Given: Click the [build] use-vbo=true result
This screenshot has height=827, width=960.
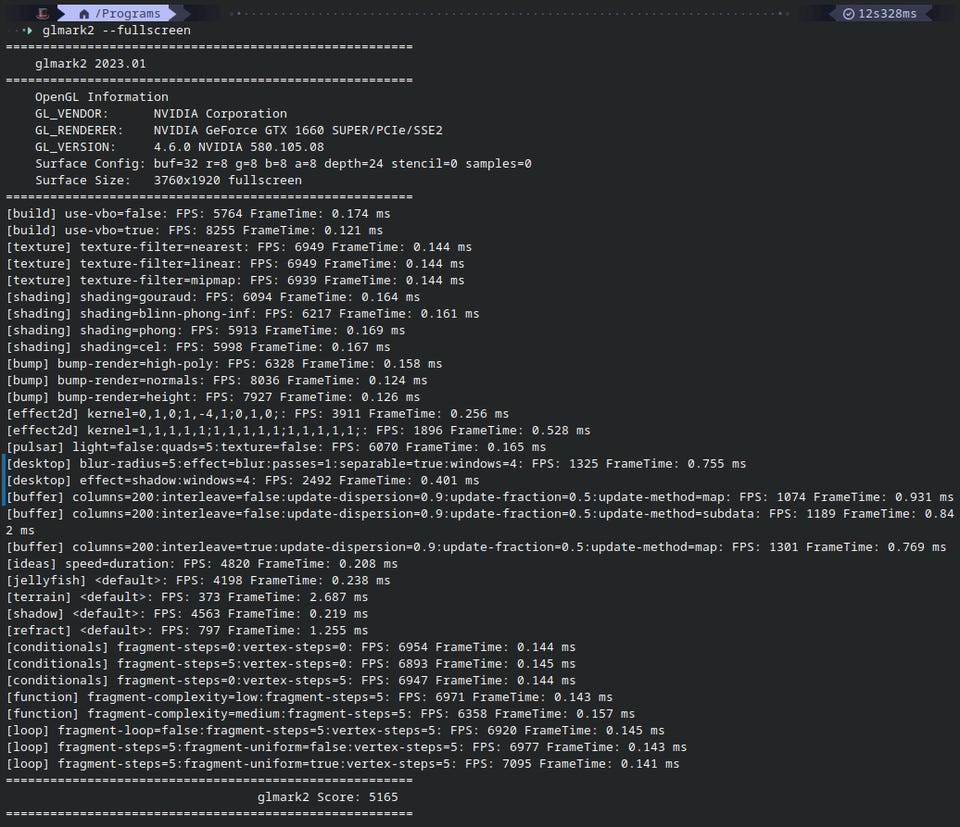Looking at the screenshot, I should tap(195, 230).
